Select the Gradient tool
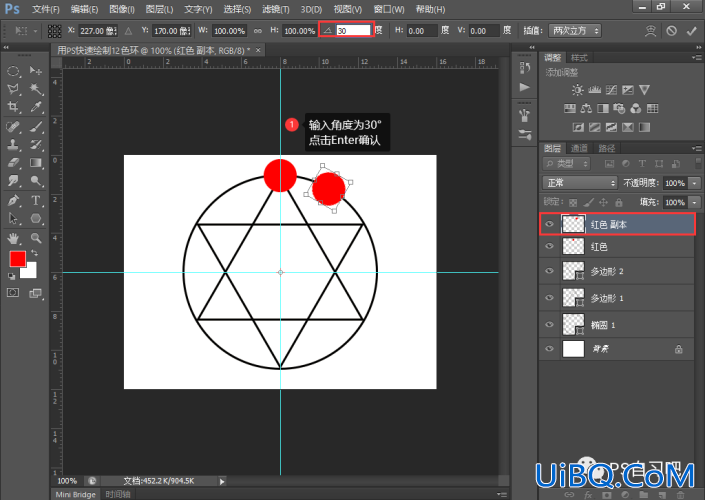 [36, 163]
